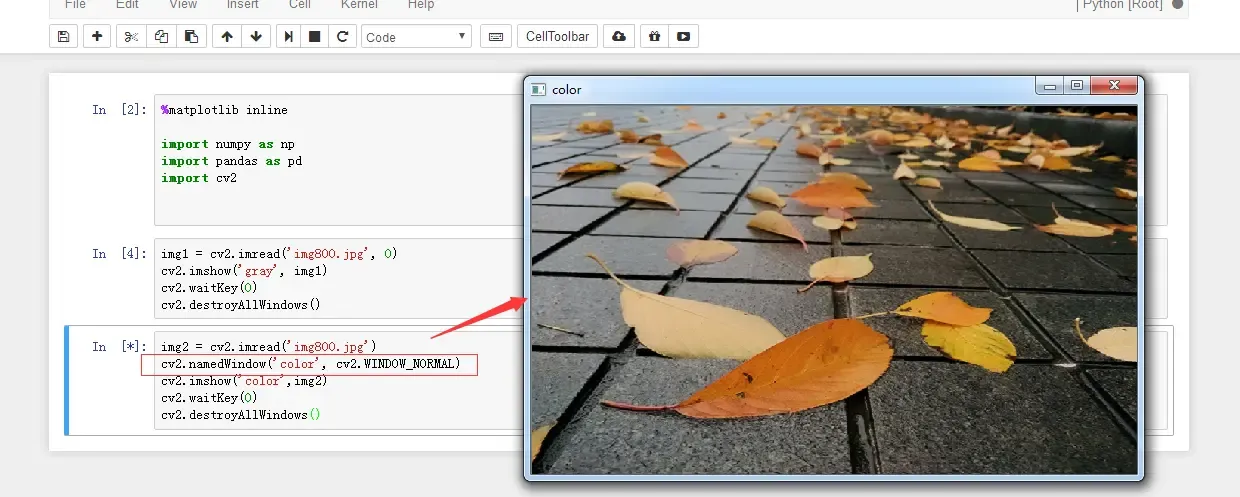Click the cloud upload toolbar icon
Image resolution: width=1240 pixels, height=497 pixels.
point(619,37)
